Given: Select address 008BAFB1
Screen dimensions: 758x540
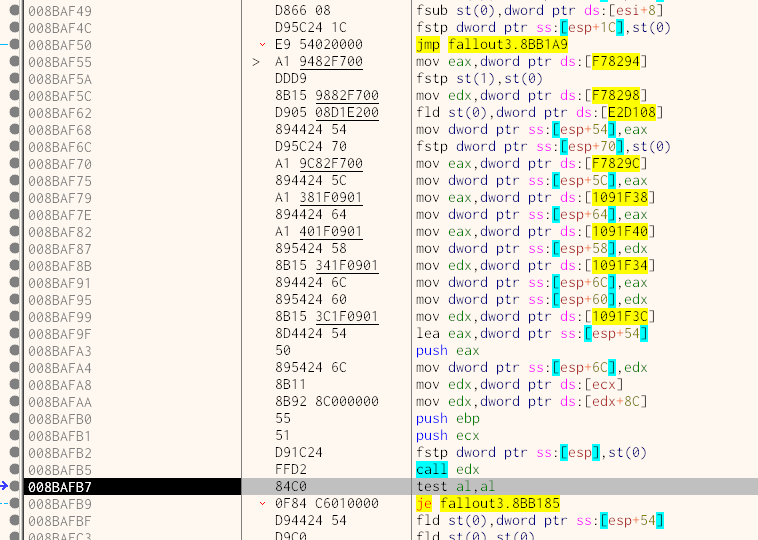Looking at the screenshot, I should (60, 436).
